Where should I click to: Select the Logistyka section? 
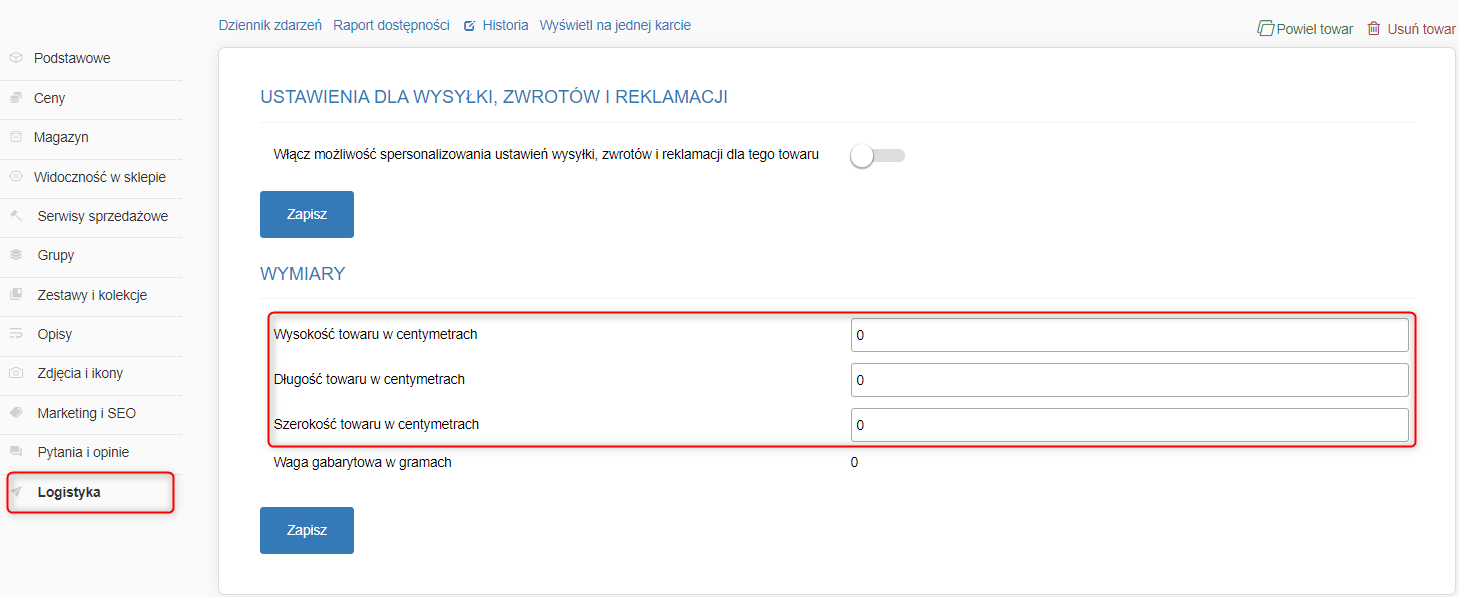click(x=69, y=492)
